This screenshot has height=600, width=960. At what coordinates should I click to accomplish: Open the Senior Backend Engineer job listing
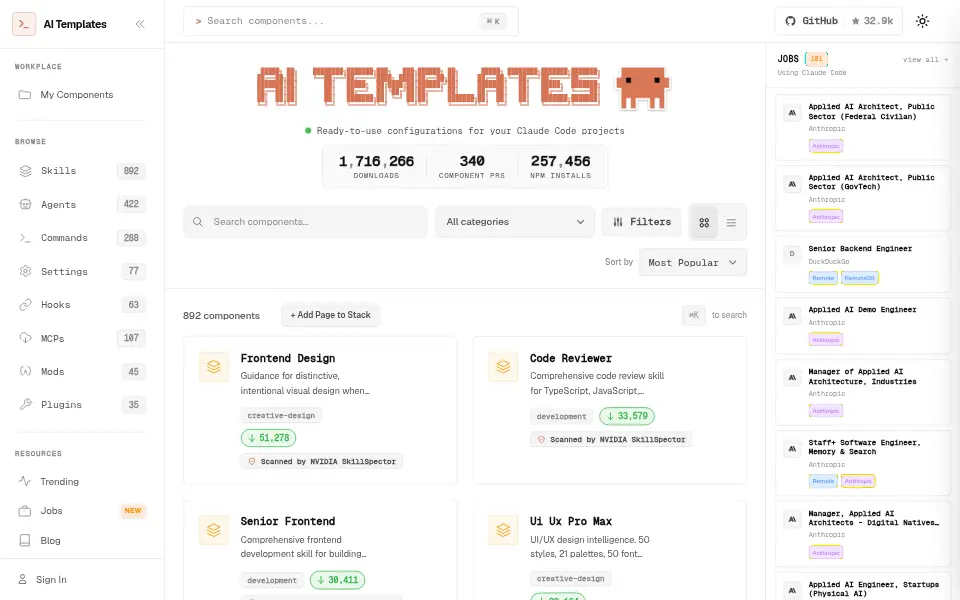coord(863,264)
